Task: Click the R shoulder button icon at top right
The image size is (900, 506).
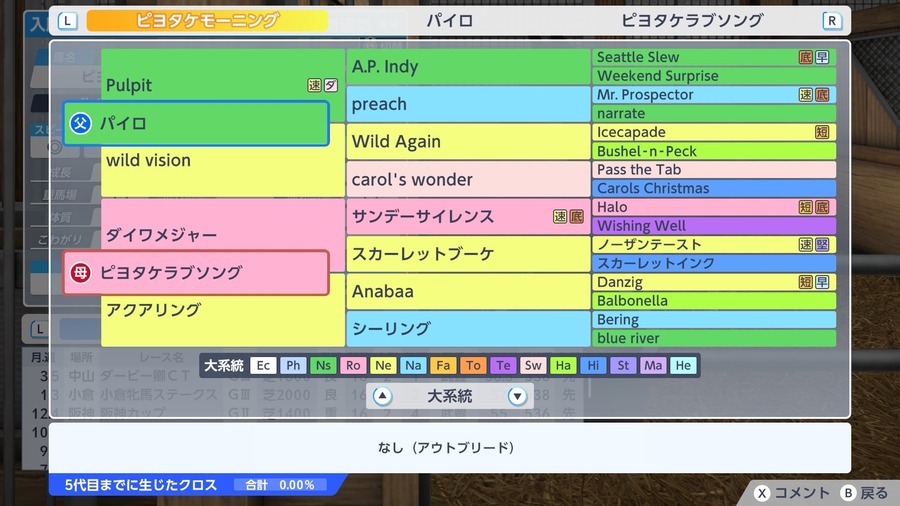Action: point(832,21)
